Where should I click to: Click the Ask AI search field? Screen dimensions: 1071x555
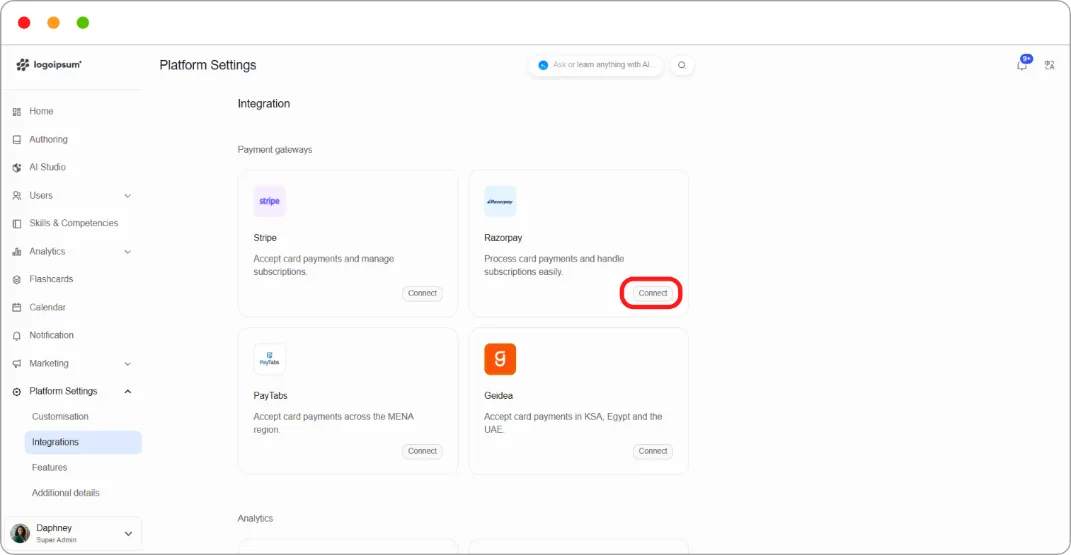pyautogui.click(x=595, y=65)
